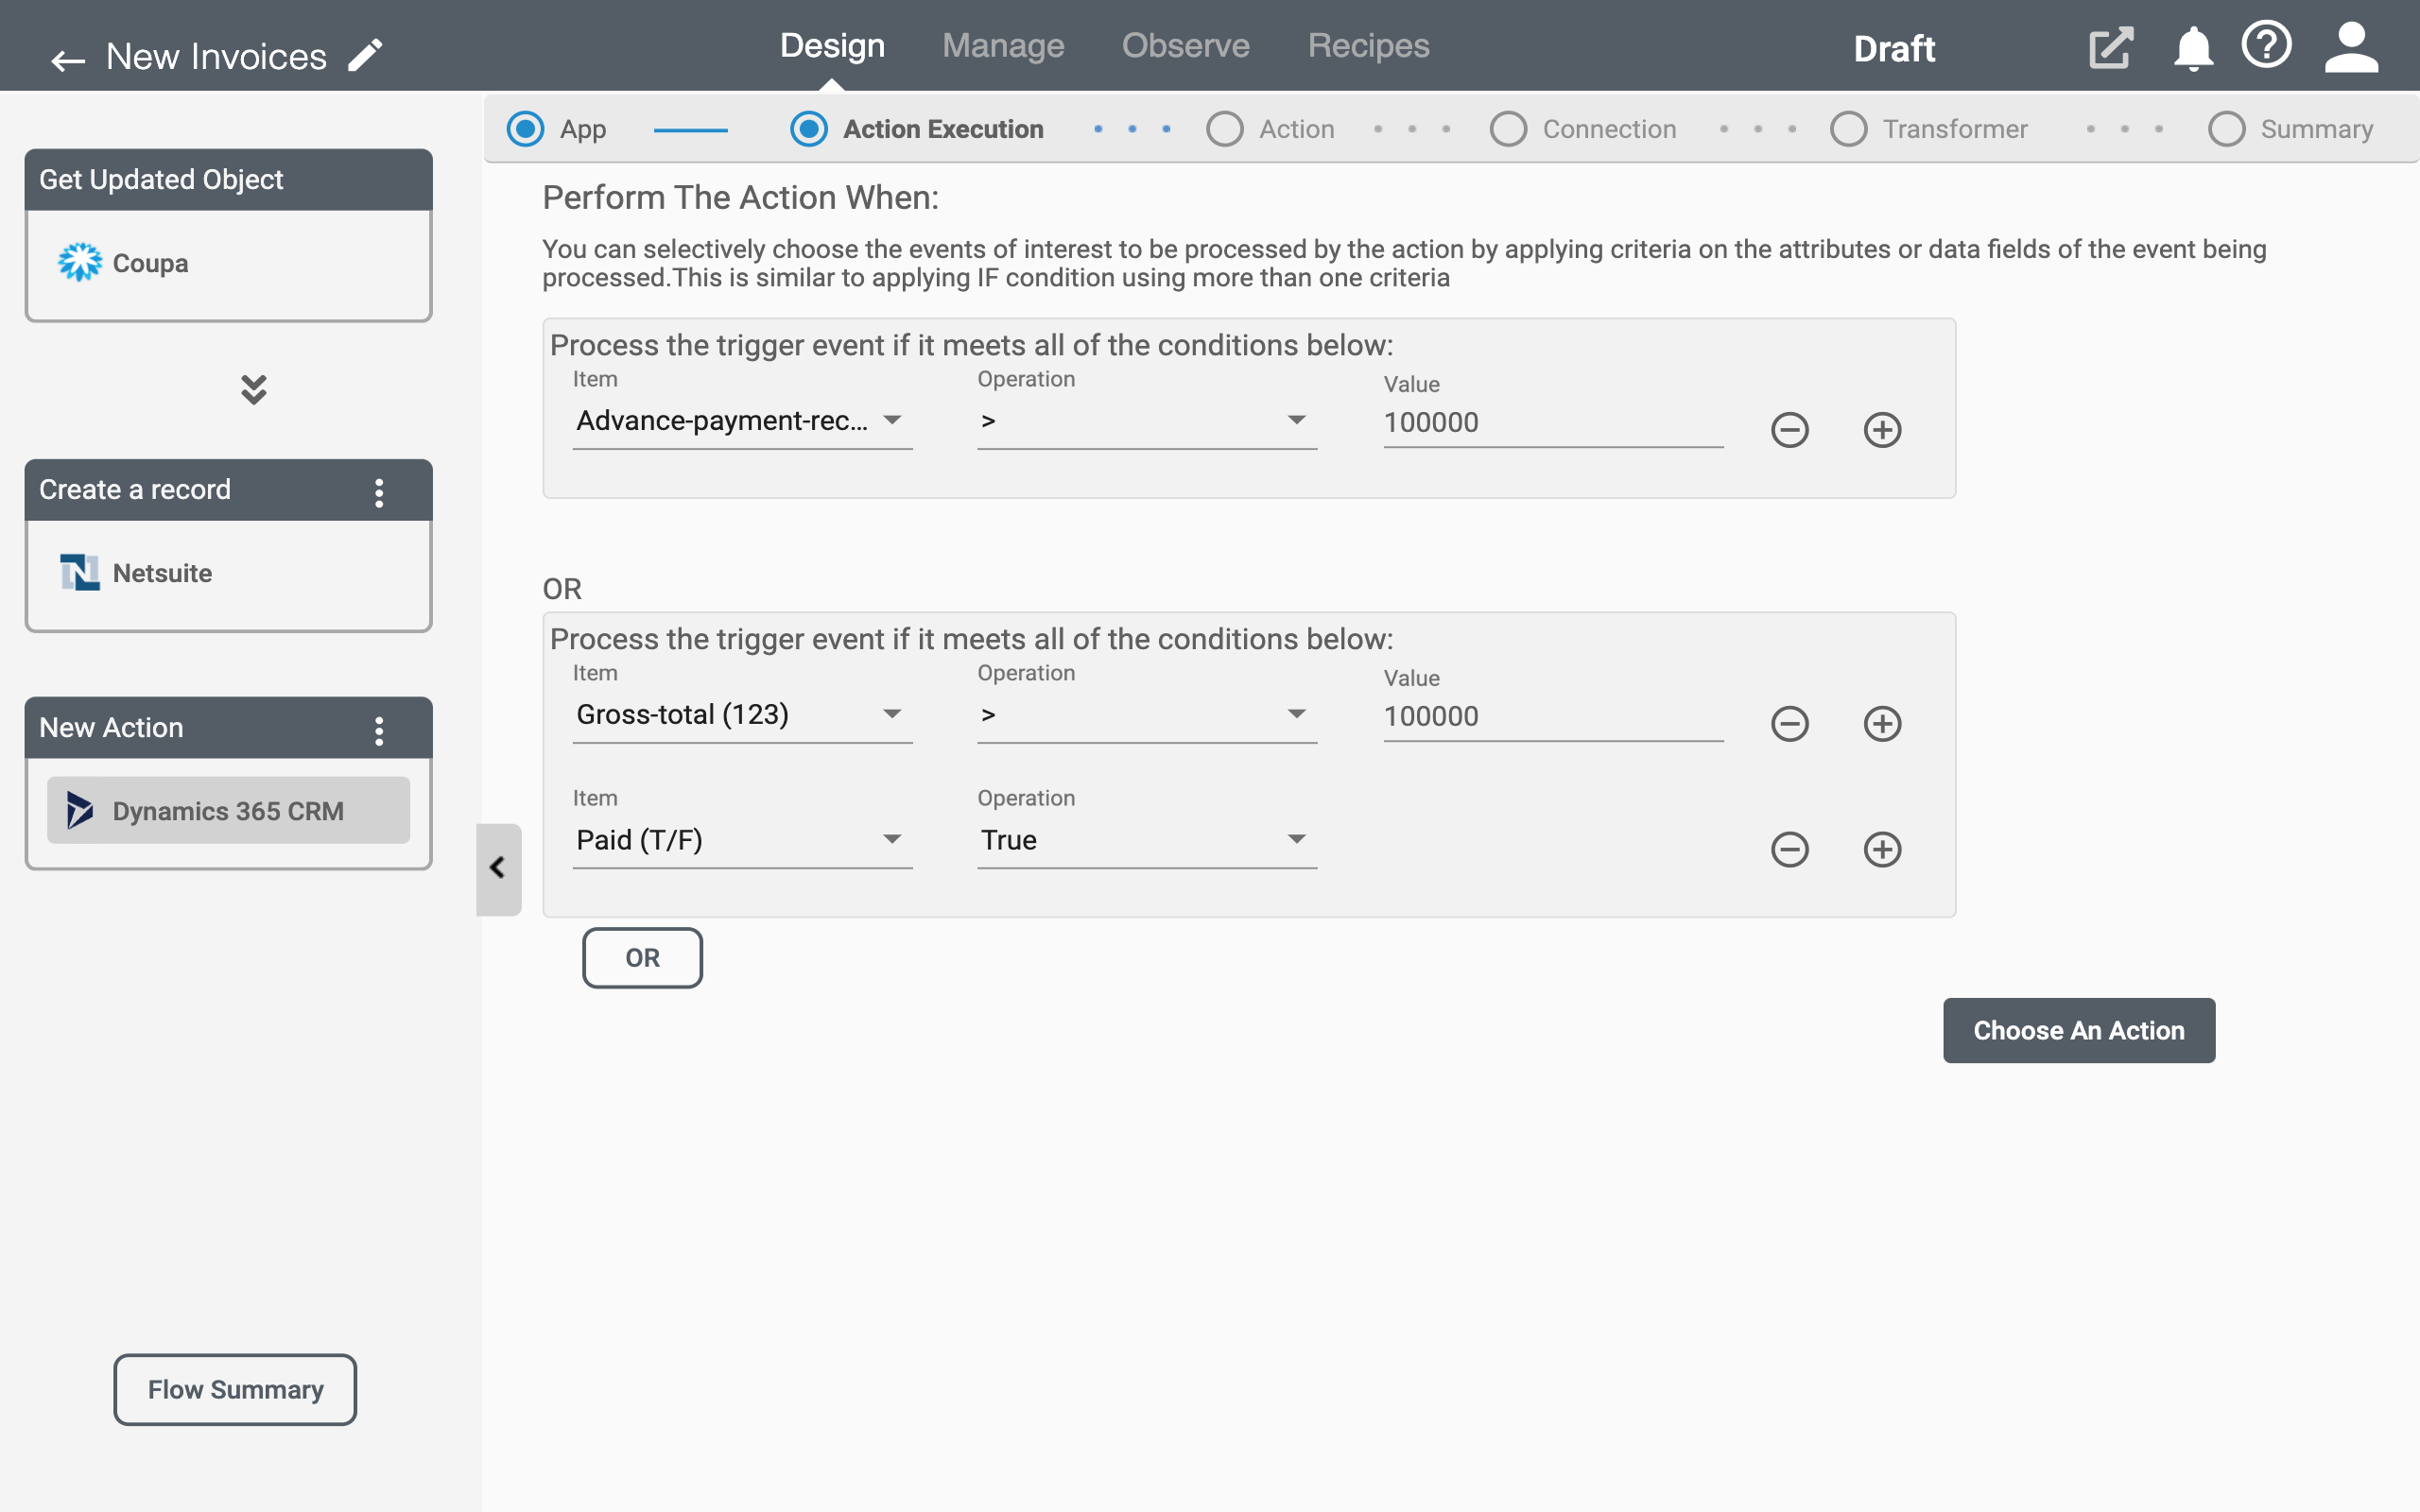This screenshot has height=1512, width=2420.
Task: Open external link icon in top bar
Action: [x=2111, y=48]
